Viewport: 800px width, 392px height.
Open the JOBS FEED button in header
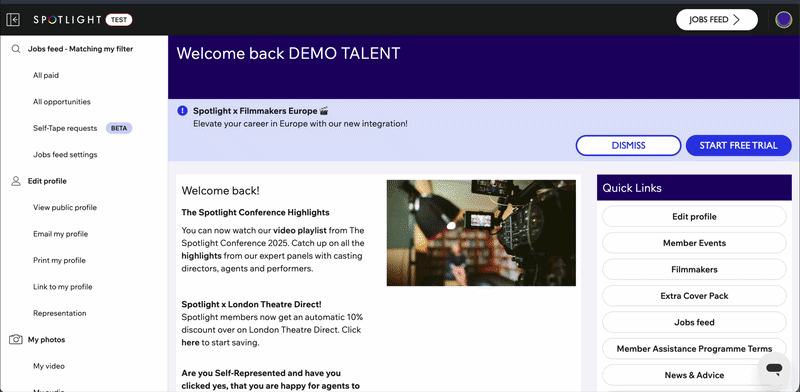coord(717,20)
